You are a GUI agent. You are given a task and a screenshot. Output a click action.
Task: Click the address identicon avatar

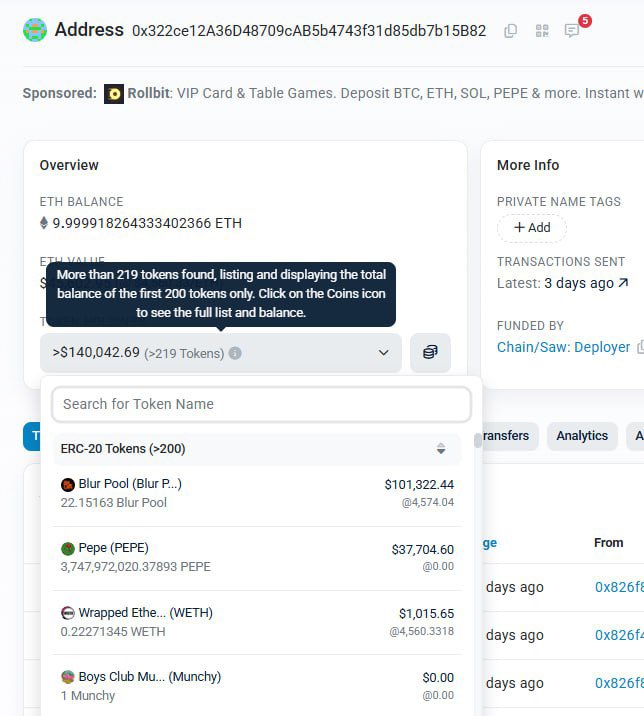pos(35,30)
